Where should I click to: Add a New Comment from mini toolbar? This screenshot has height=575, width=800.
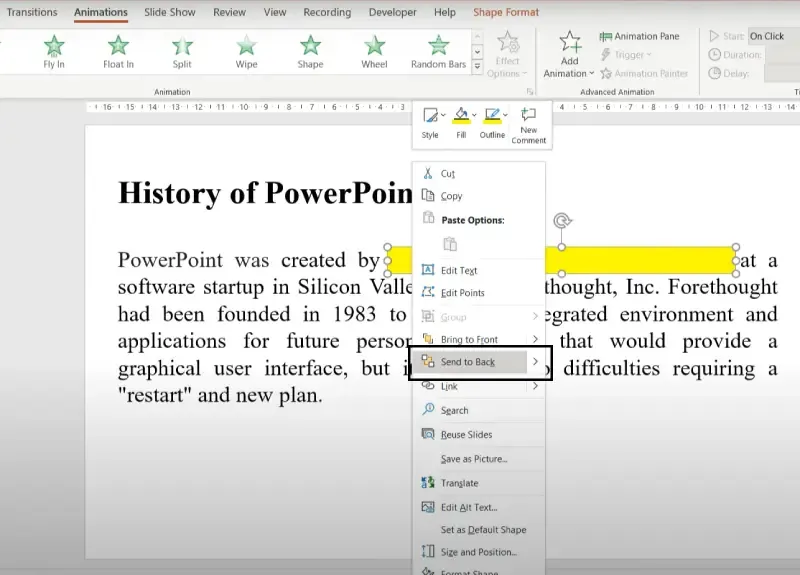pos(529,126)
